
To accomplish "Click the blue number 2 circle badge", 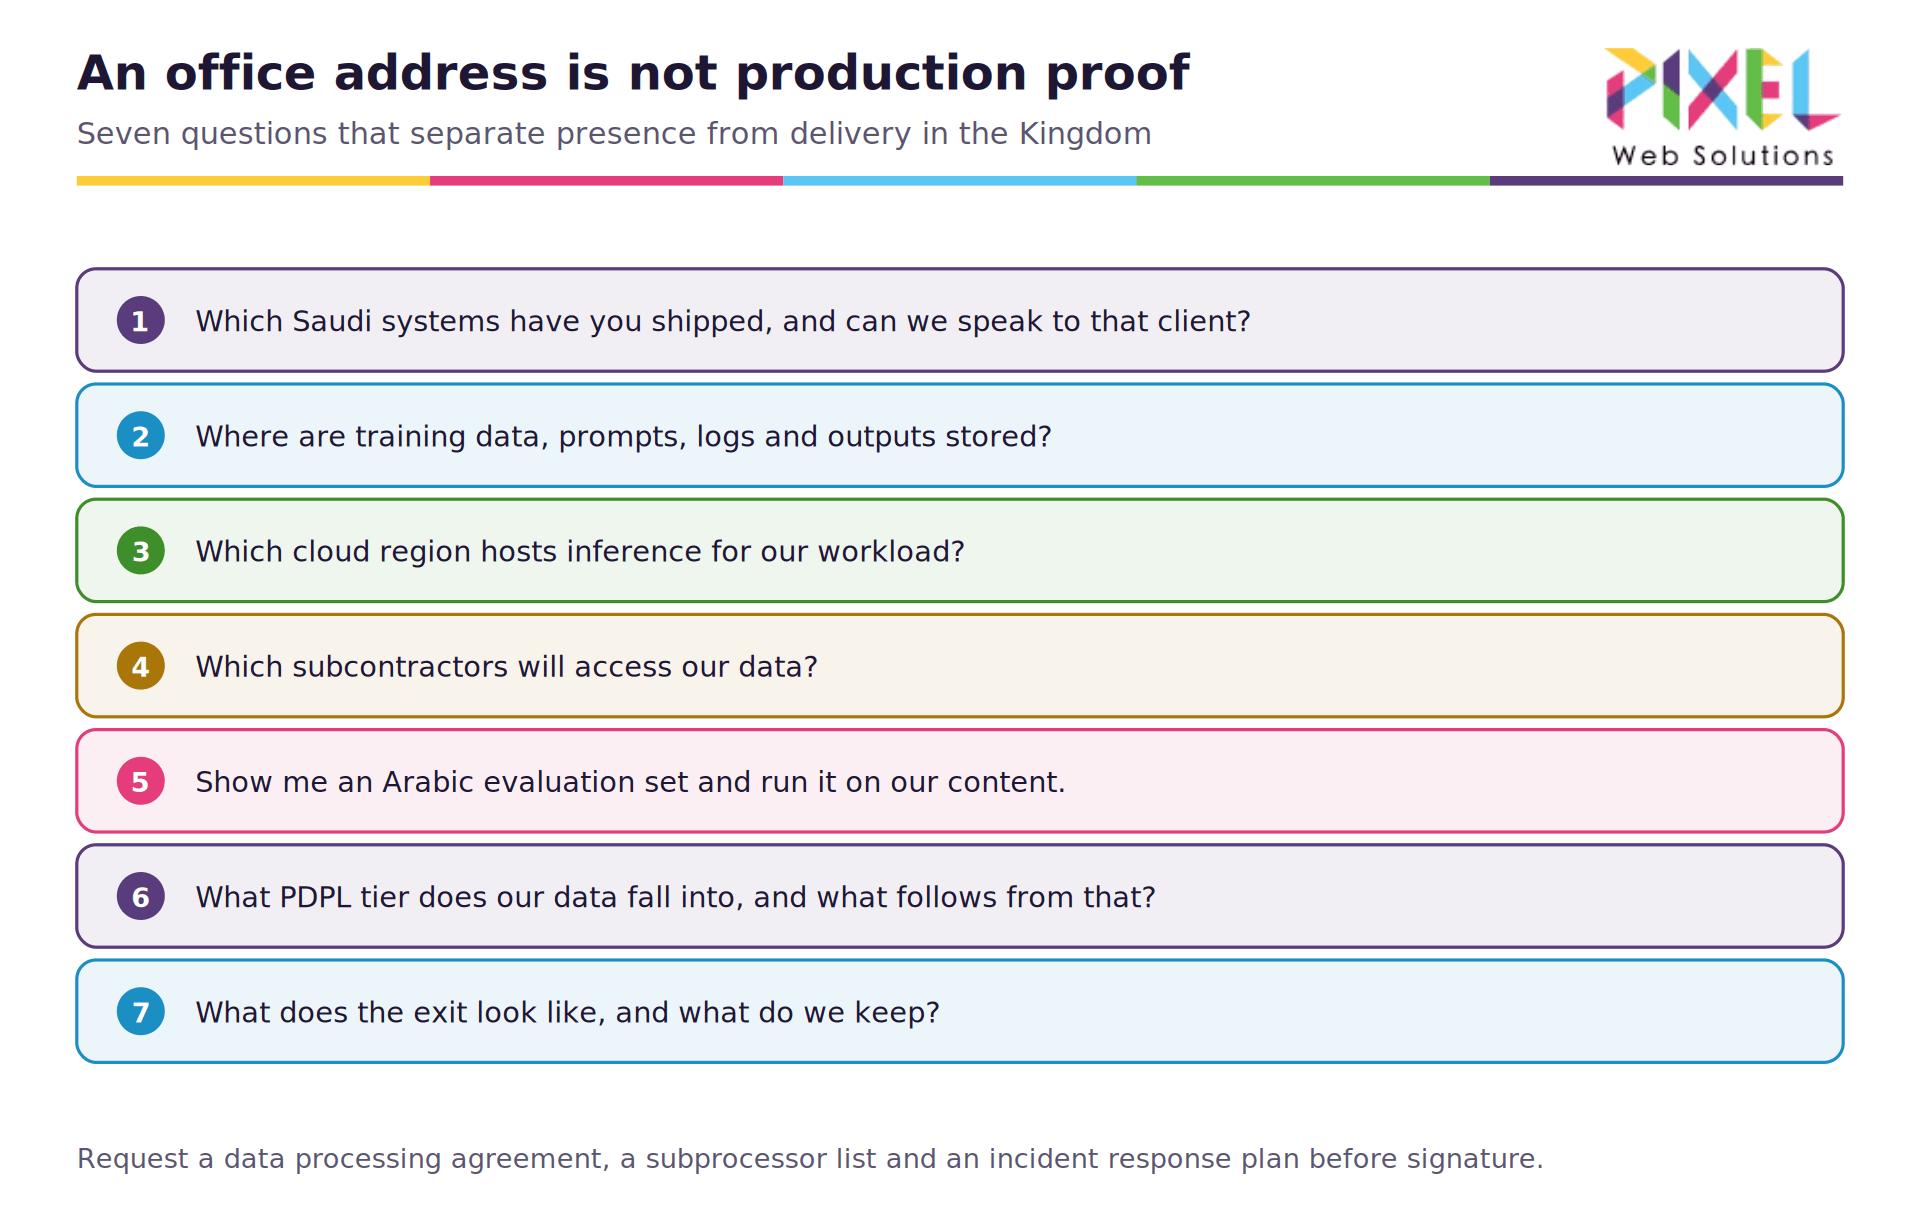I will pos(141,435).
